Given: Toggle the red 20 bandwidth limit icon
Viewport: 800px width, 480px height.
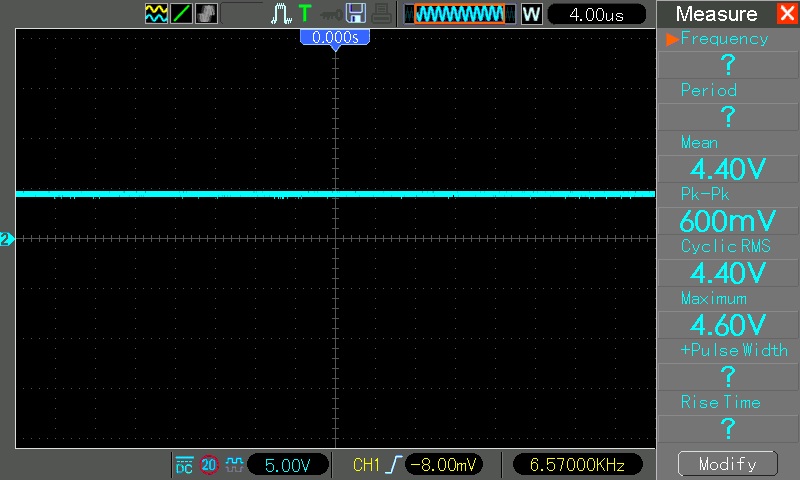Looking at the screenshot, I should 209,465.
